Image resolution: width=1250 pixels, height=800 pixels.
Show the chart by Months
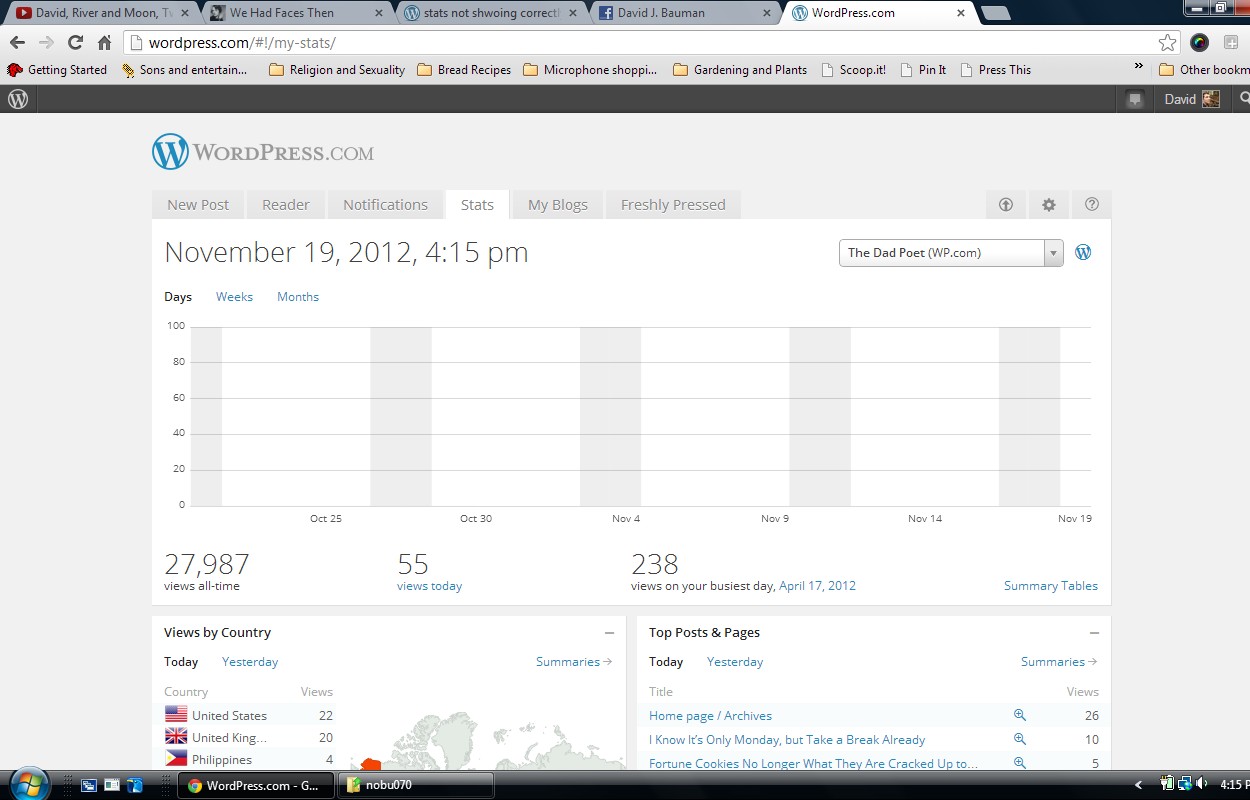tap(298, 297)
